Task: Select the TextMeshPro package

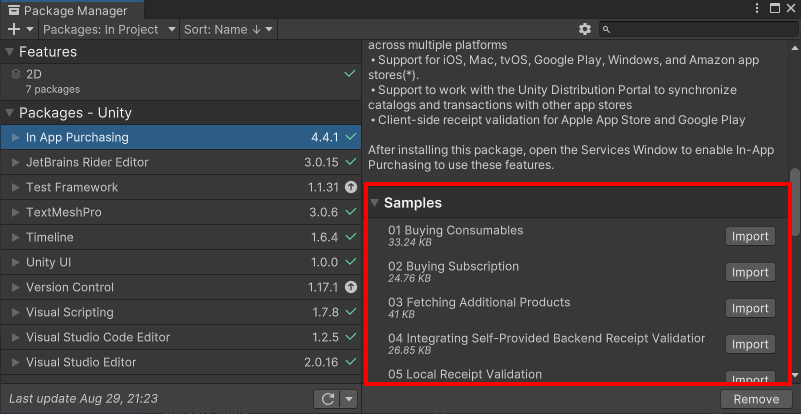Action: (x=181, y=212)
